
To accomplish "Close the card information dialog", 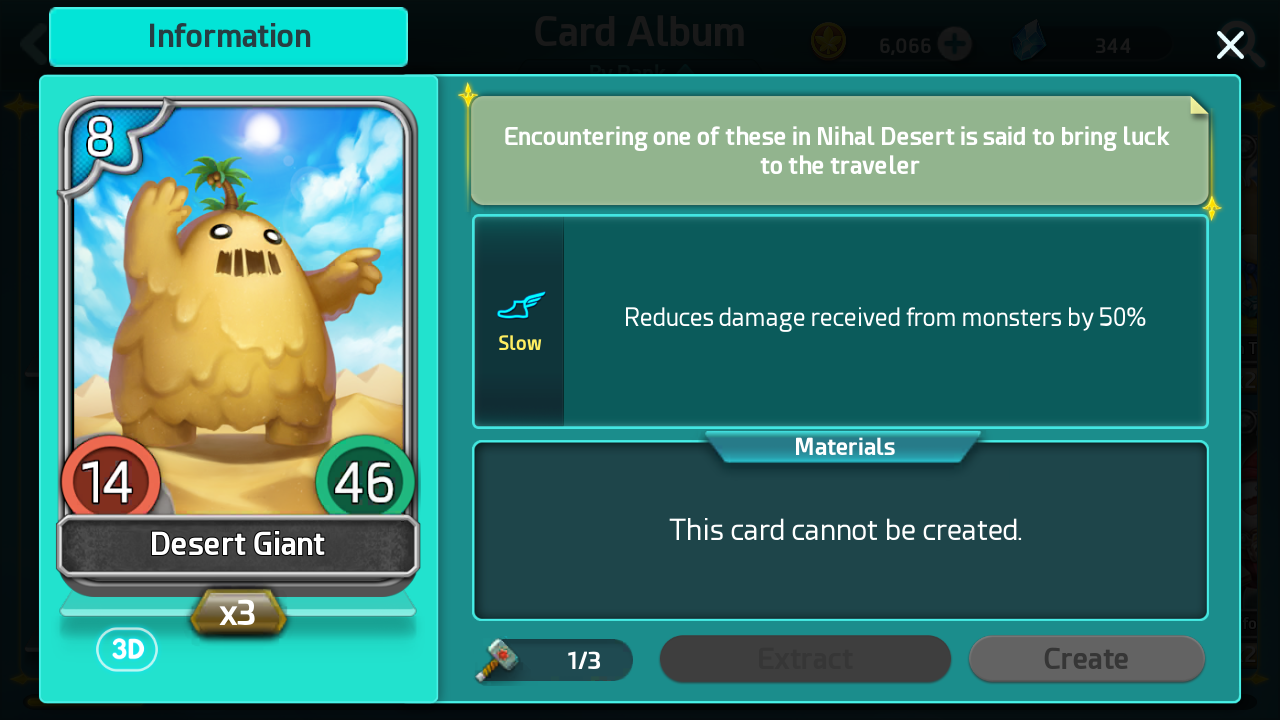I will point(1230,45).
